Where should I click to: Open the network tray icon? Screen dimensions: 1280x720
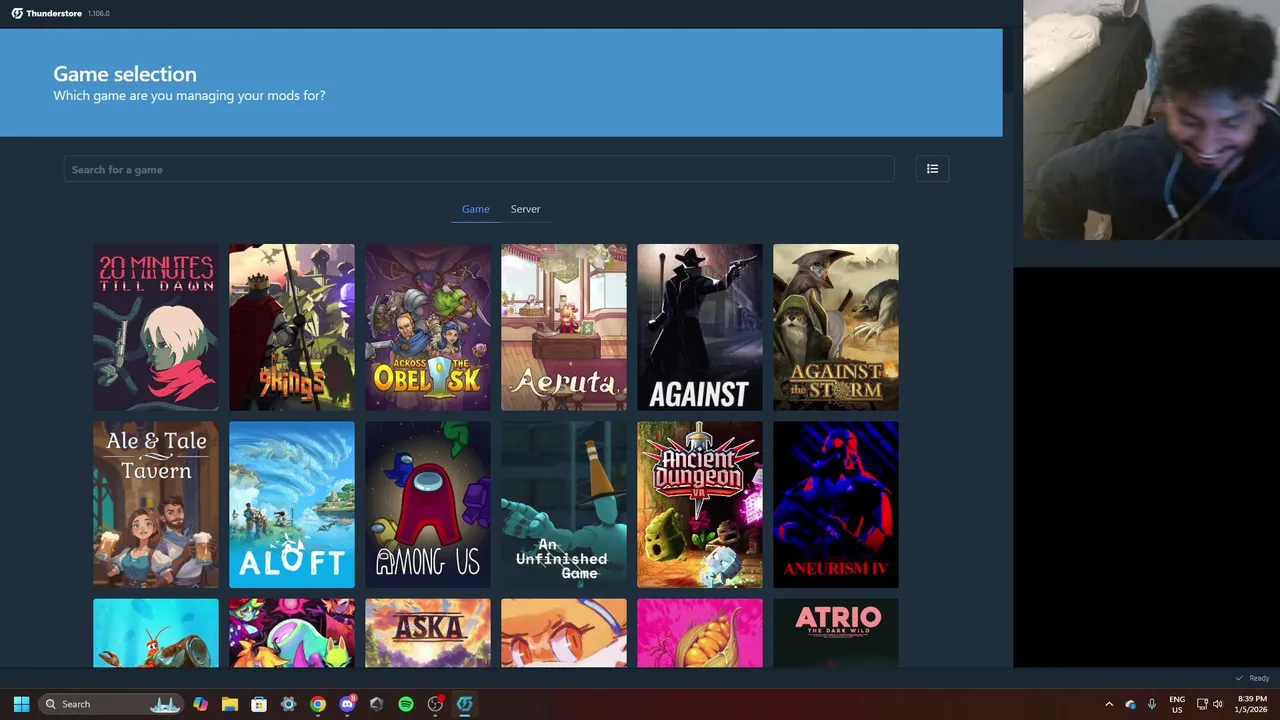[x=1202, y=704]
